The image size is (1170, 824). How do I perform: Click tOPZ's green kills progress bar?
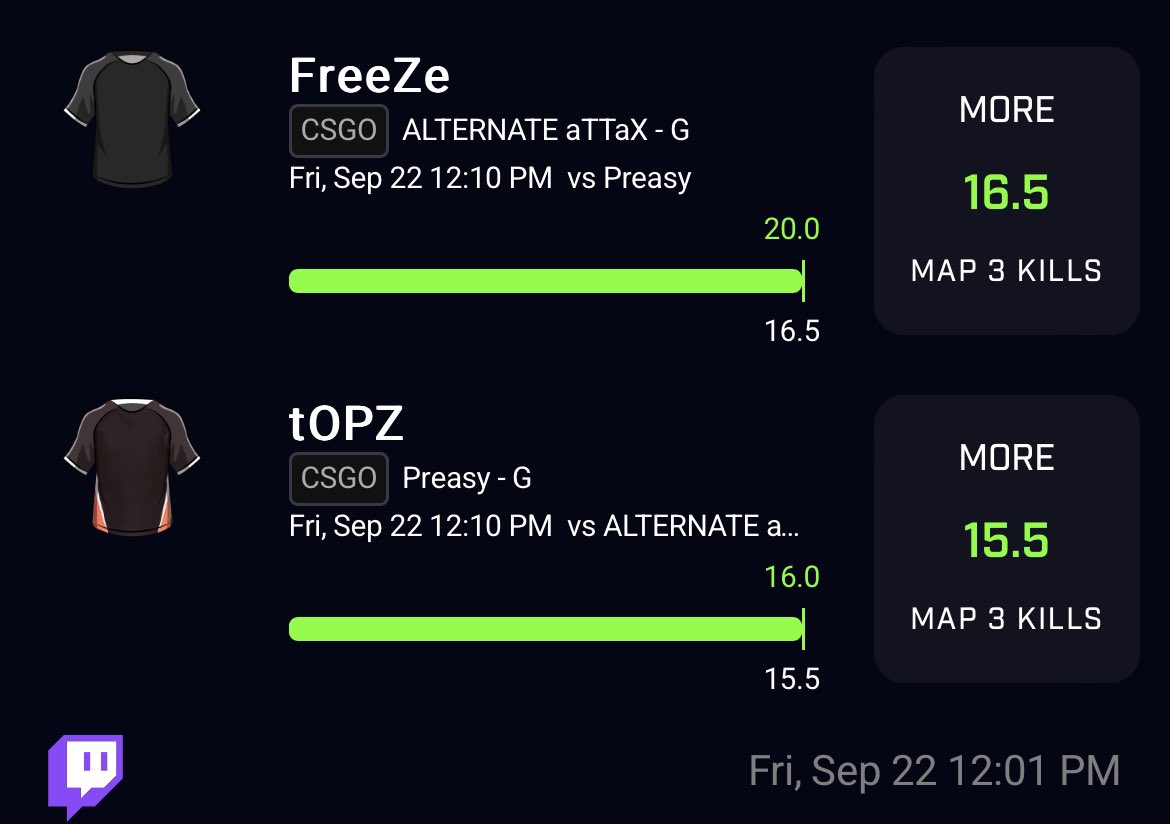click(546, 629)
